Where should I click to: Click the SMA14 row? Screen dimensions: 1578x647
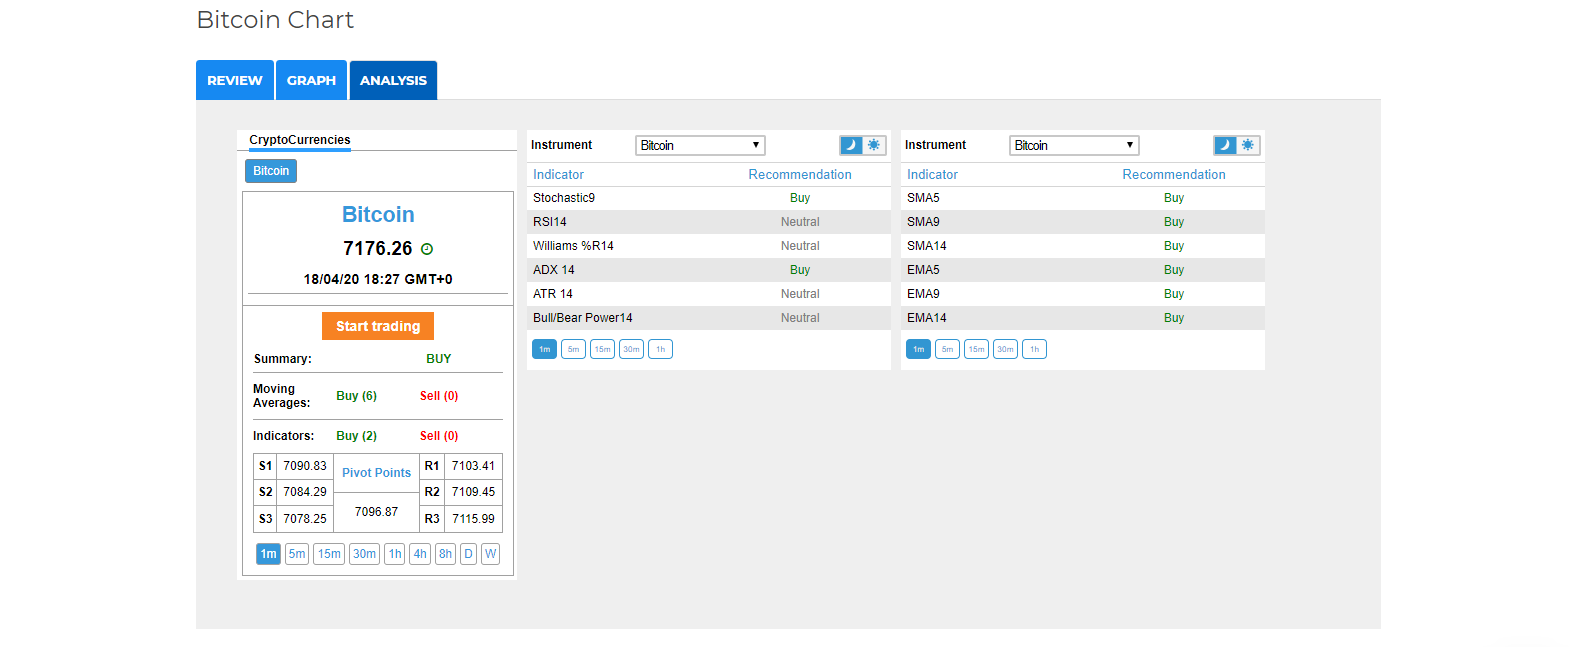[1083, 246]
